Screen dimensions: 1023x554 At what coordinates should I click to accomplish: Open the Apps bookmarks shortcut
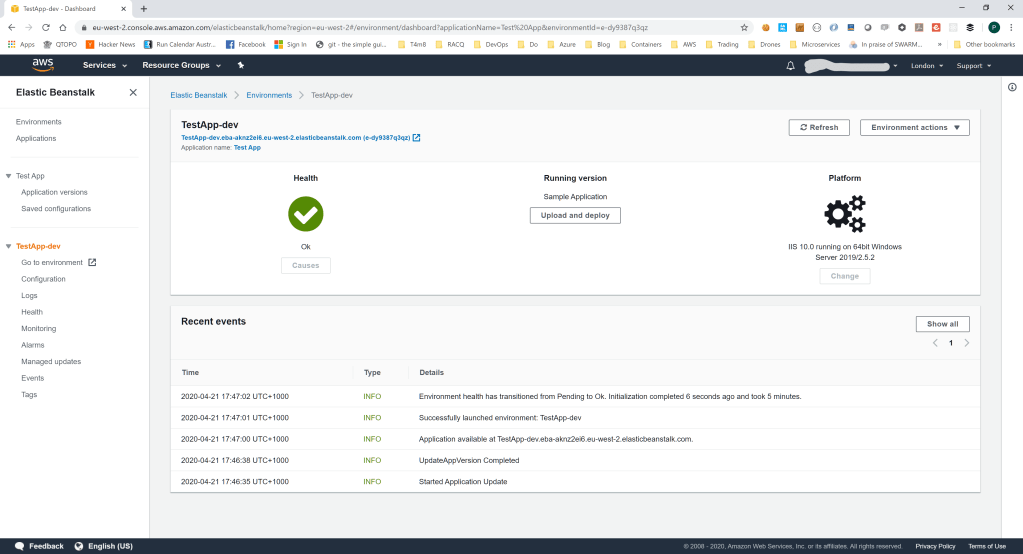point(22,44)
